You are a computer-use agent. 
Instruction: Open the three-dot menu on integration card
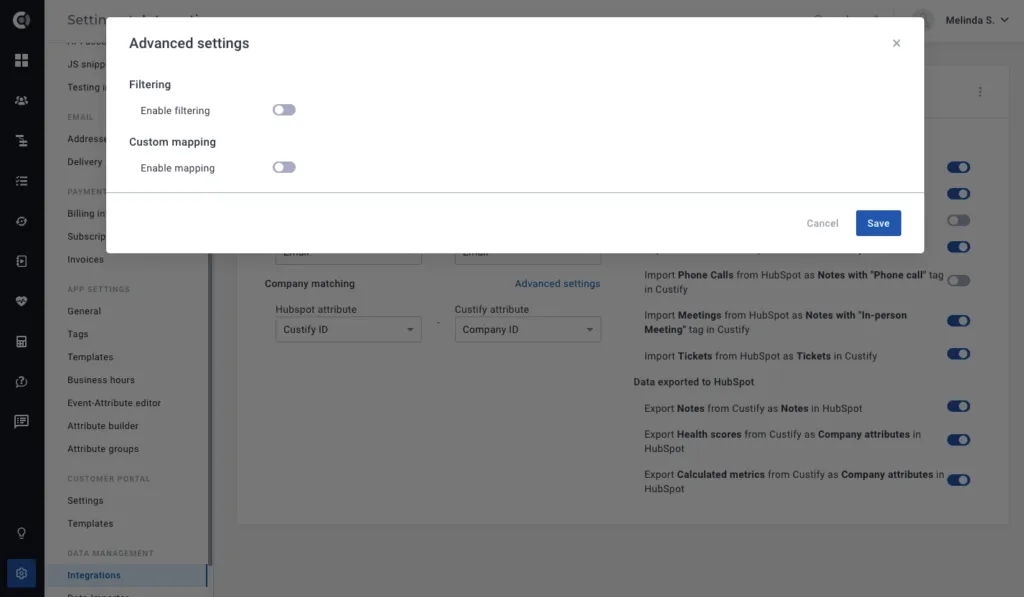pyautogui.click(x=980, y=92)
